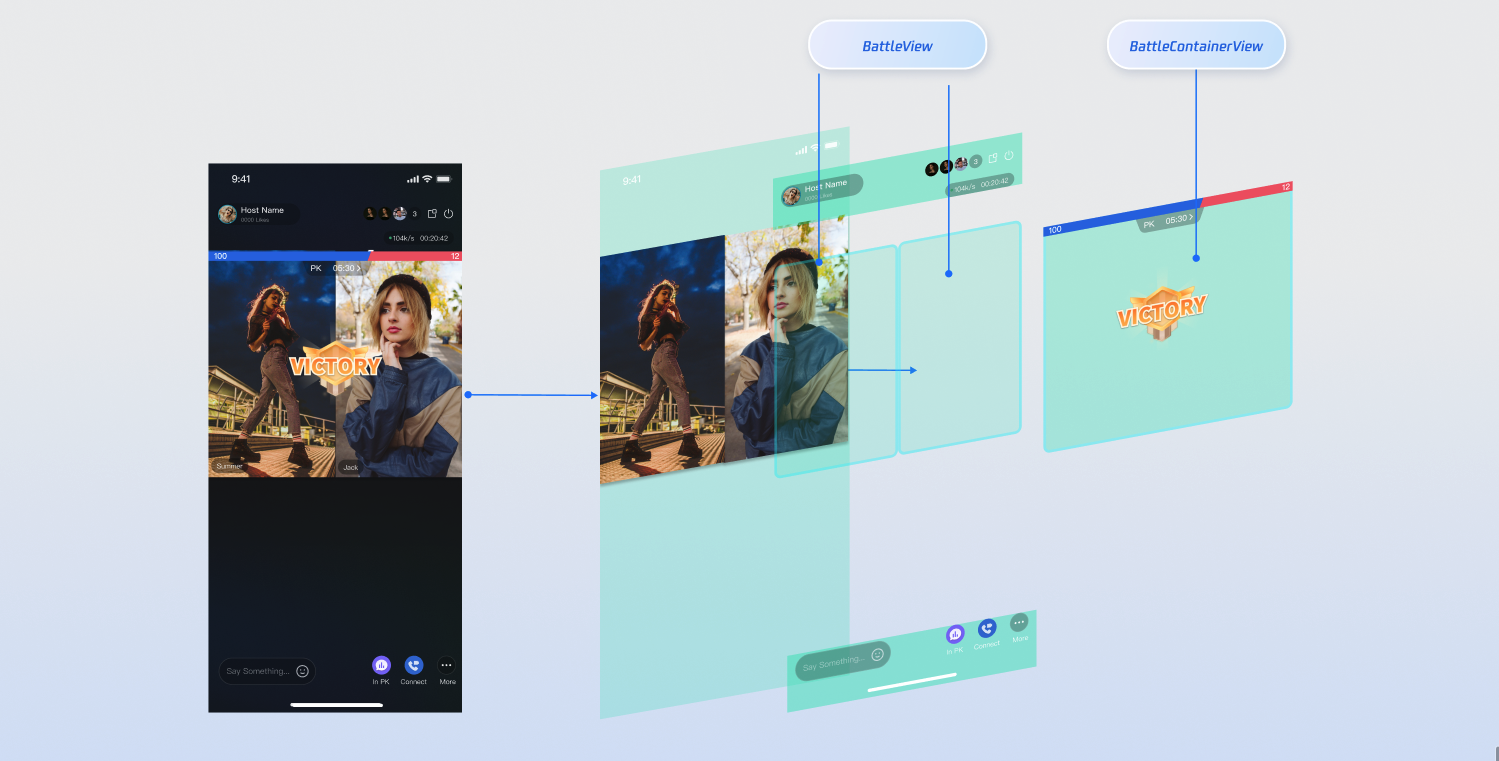1499x761 pixels.
Task: Tap the purple In PK icon in the phone mockup
Action: point(381,665)
